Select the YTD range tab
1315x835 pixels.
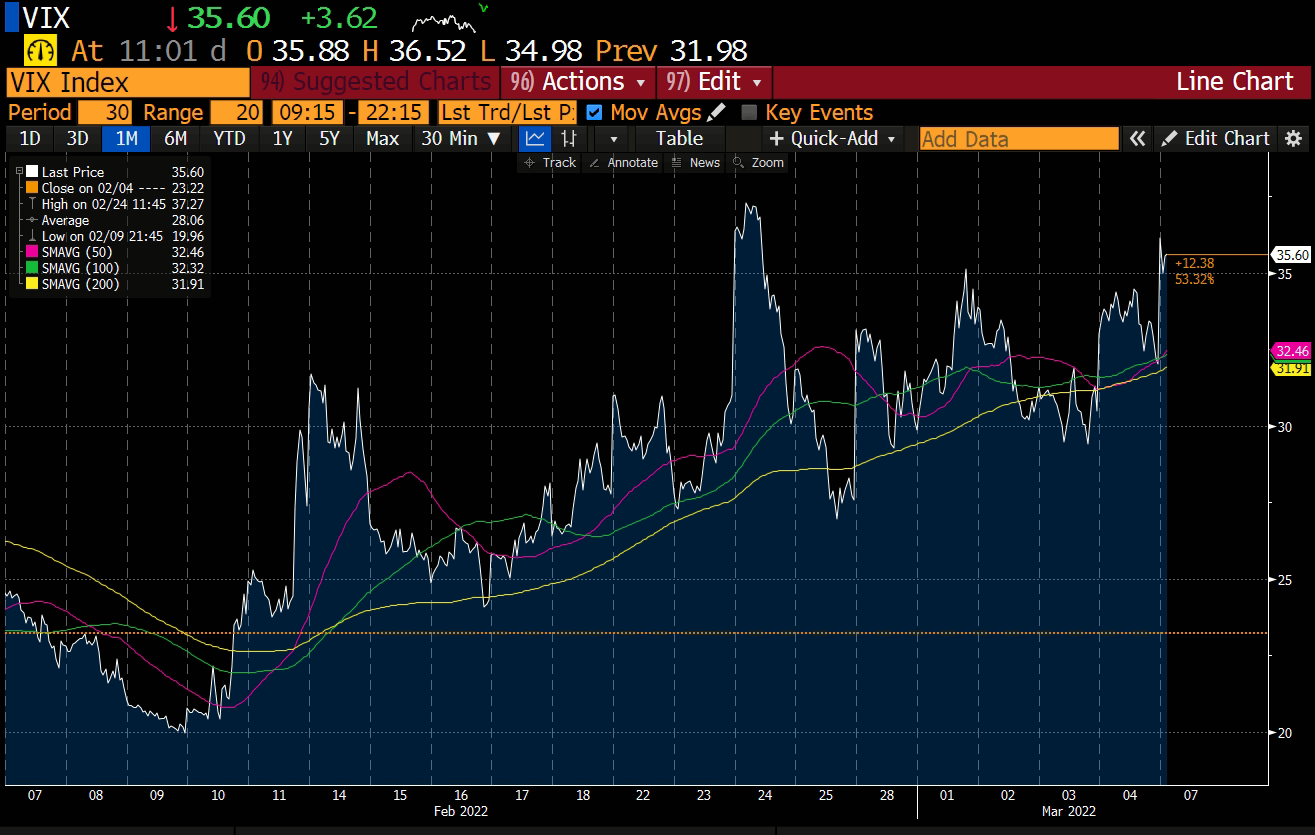(x=229, y=139)
